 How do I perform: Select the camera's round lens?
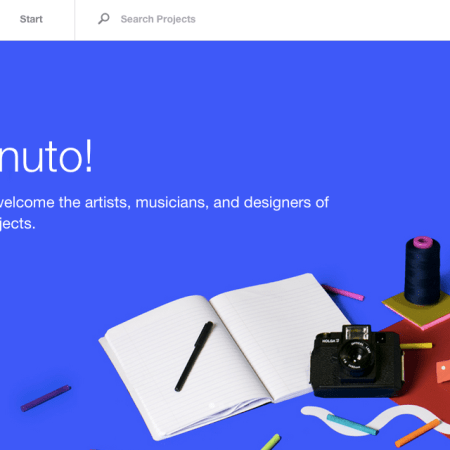[x=354, y=355]
